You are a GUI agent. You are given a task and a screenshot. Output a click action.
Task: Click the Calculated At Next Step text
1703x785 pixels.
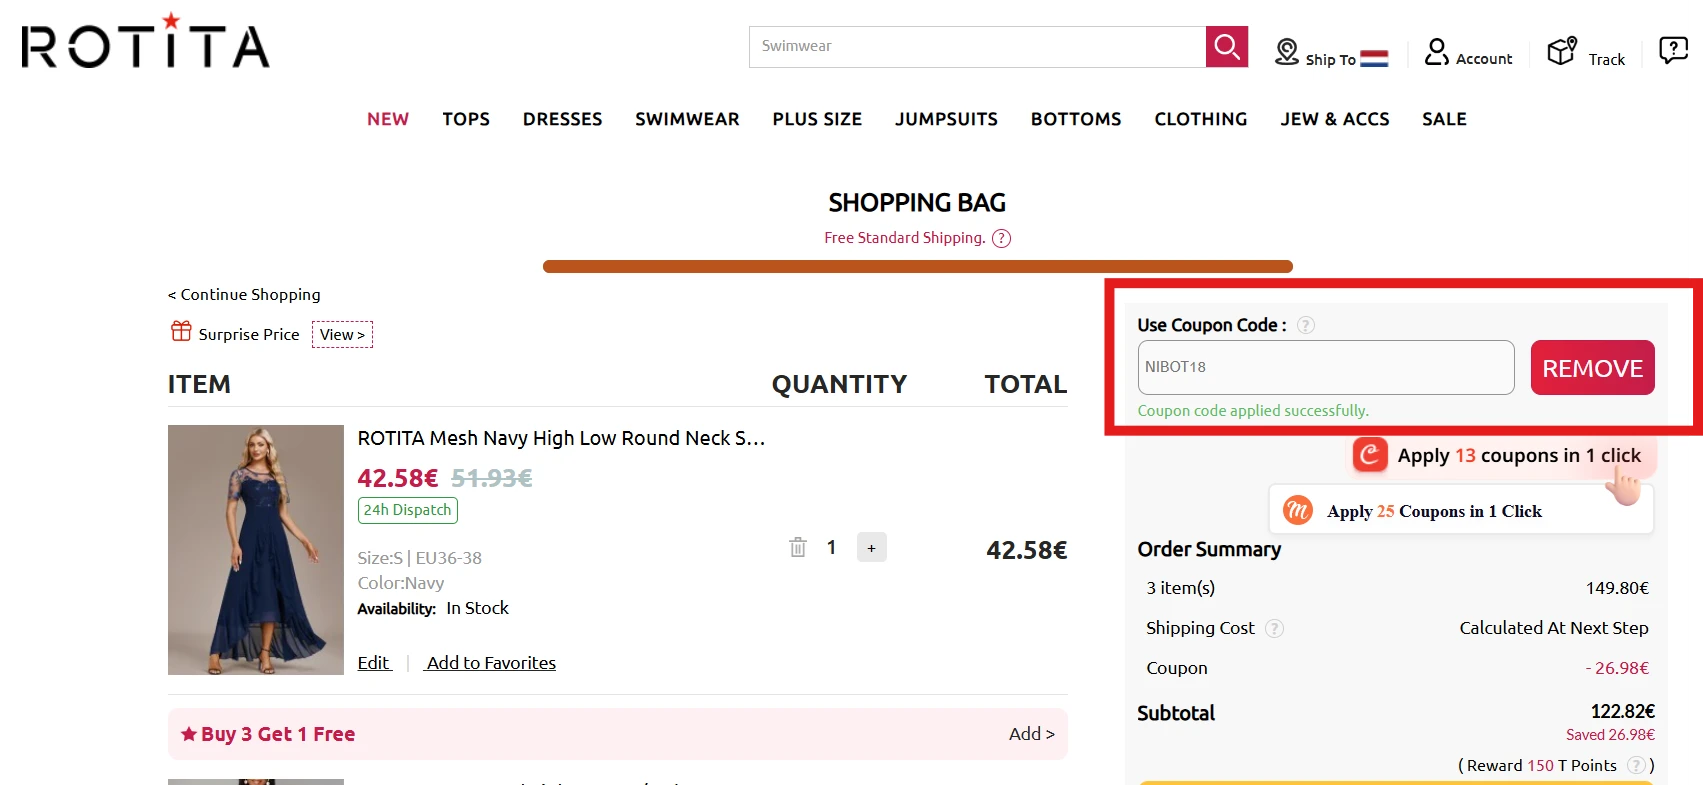(x=1554, y=628)
